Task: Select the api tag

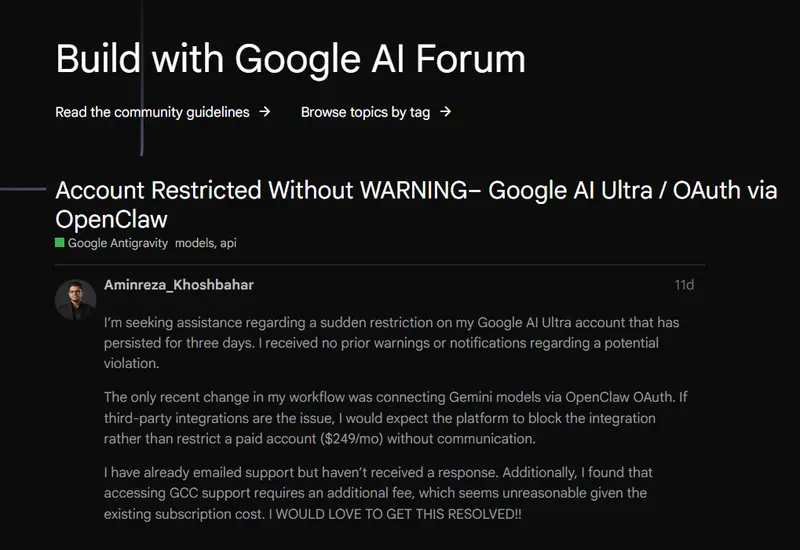Action: point(228,243)
